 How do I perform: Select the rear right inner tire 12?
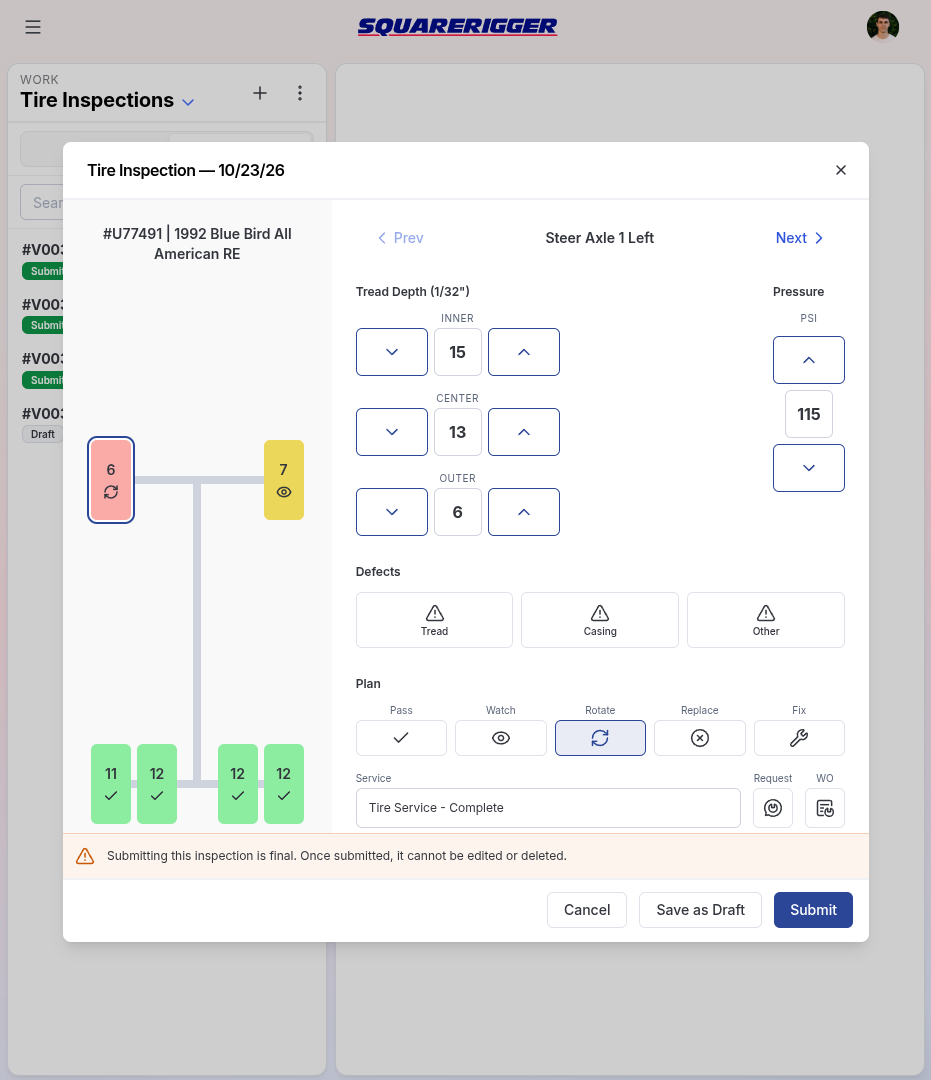coord(238,784)
